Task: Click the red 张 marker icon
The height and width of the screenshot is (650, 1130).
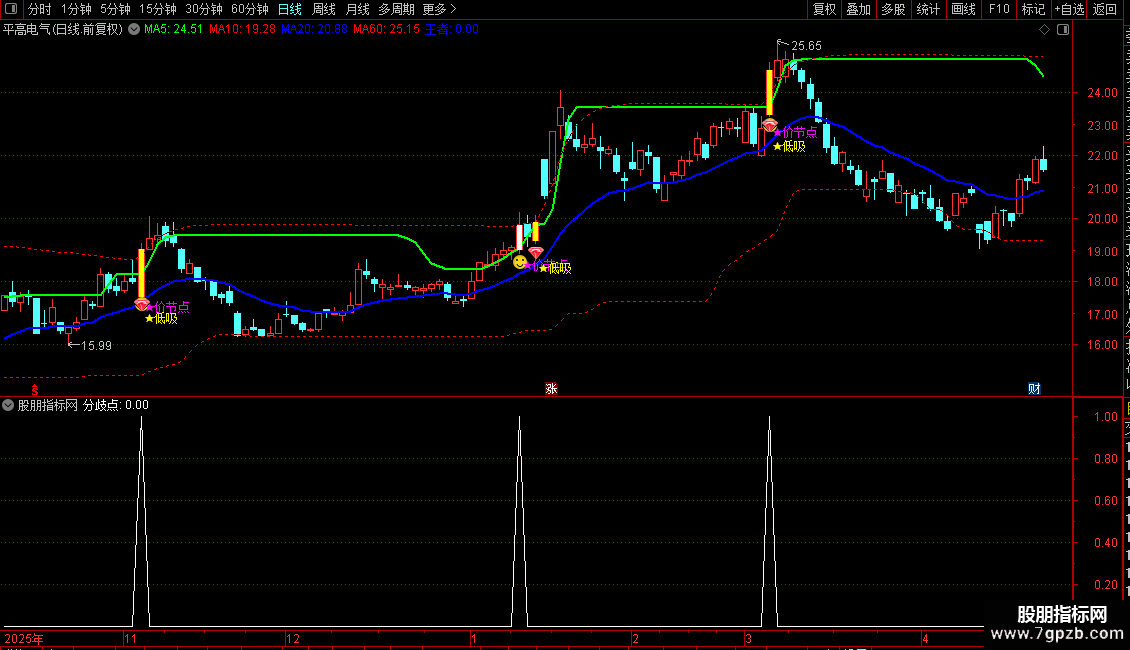Action: coord(551,388)
